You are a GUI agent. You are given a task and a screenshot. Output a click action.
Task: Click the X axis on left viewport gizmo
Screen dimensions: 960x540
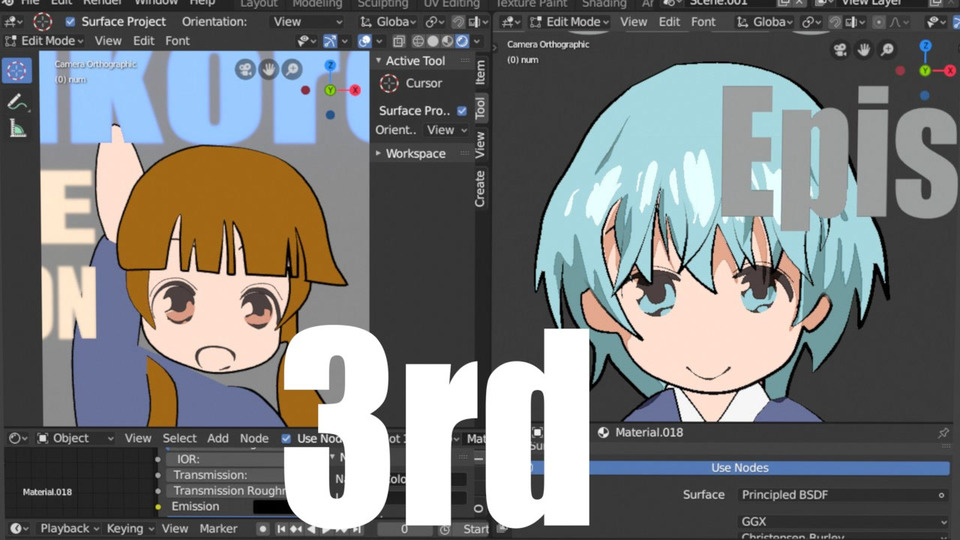(x=354, y=90)
